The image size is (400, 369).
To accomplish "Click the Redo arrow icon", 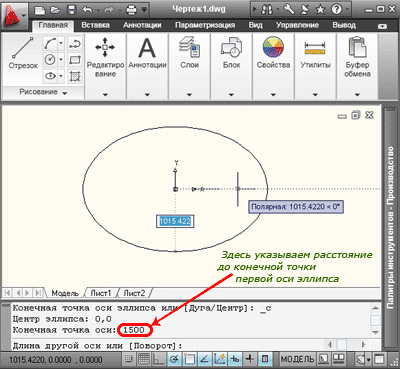I will pyautogui.click(x=109, y=10).
